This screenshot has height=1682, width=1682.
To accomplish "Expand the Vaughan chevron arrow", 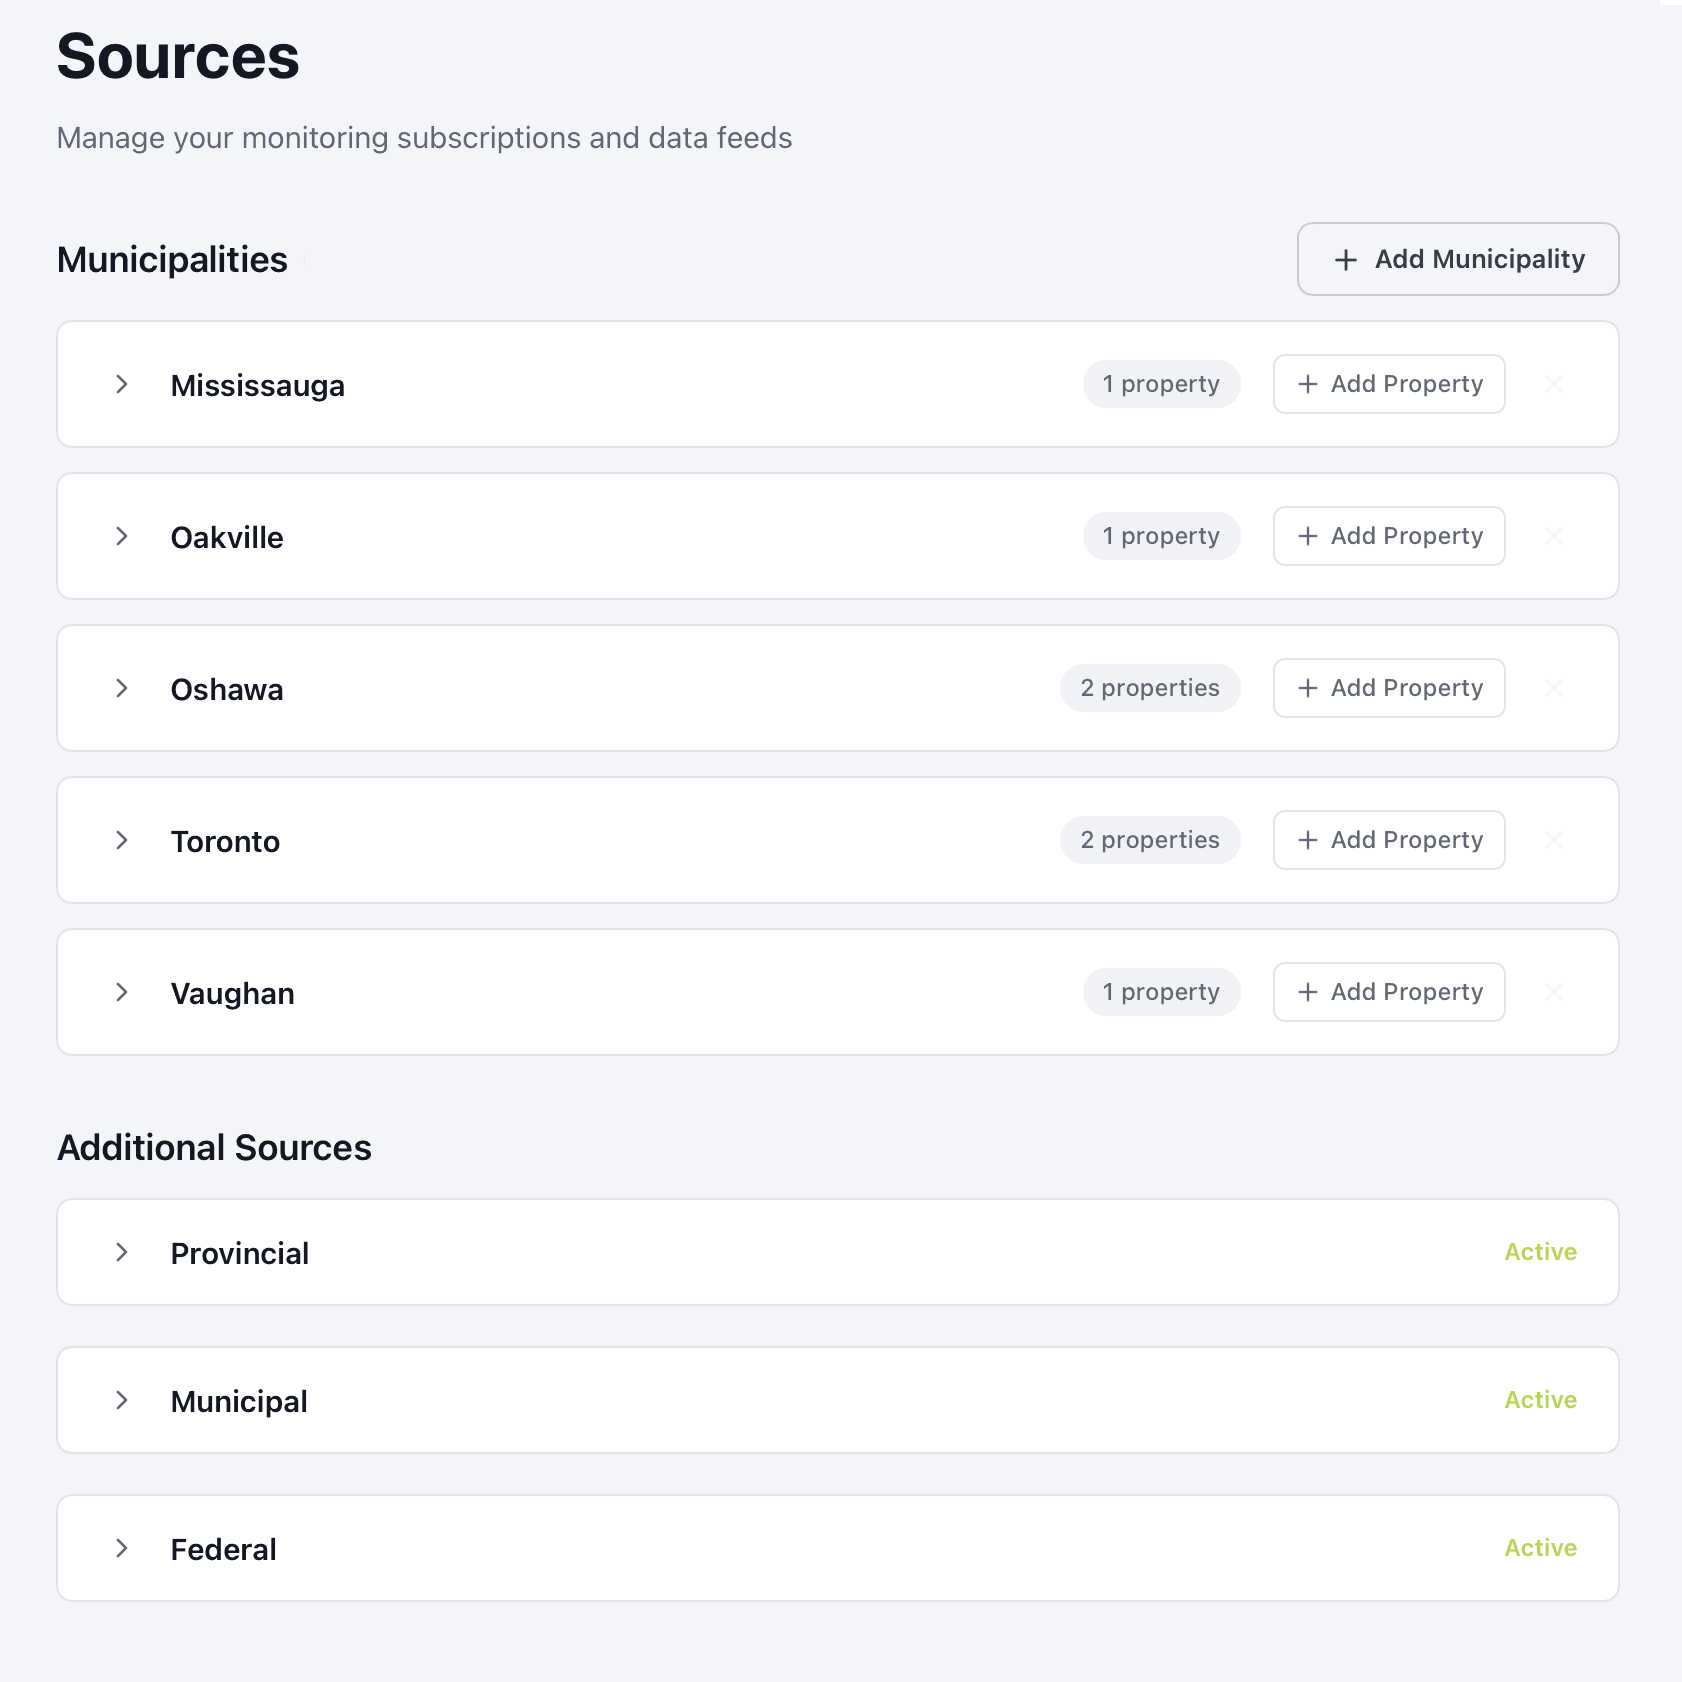I will tap(122, 992).
